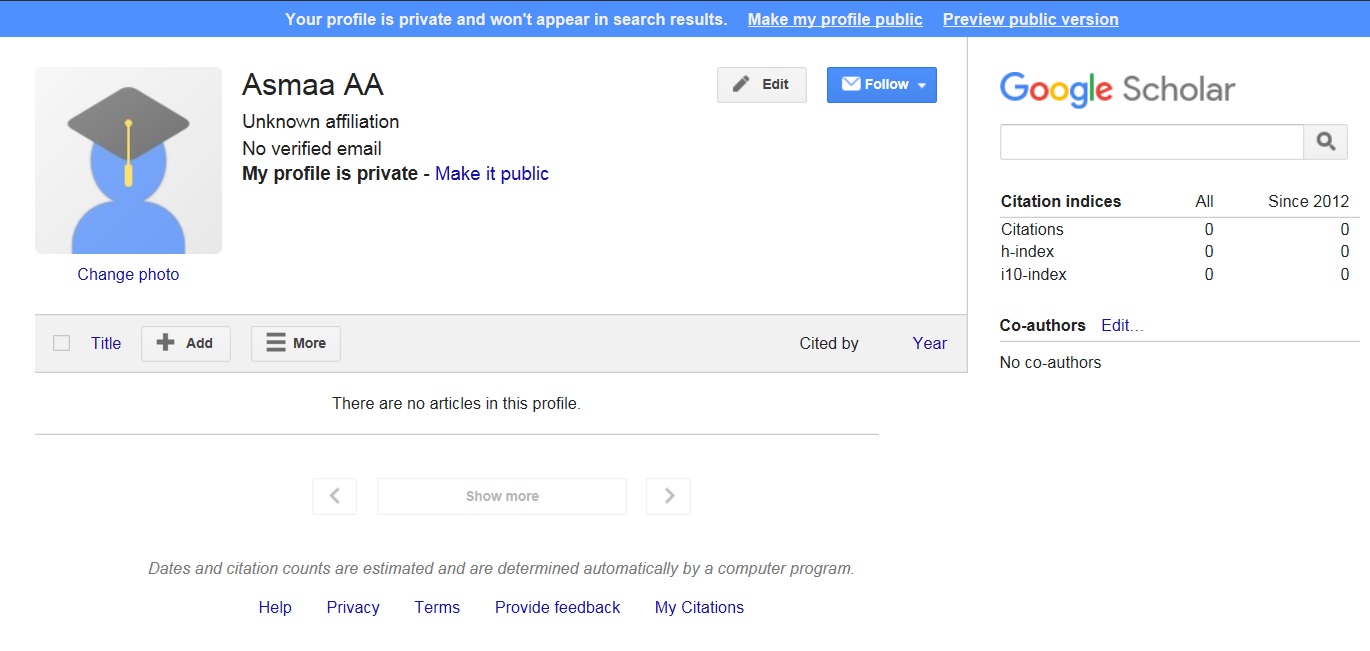This screenshot has width=1370, height=651.
Task: Click Make it public next to privacy status
Action: click(x=491, y=173)
